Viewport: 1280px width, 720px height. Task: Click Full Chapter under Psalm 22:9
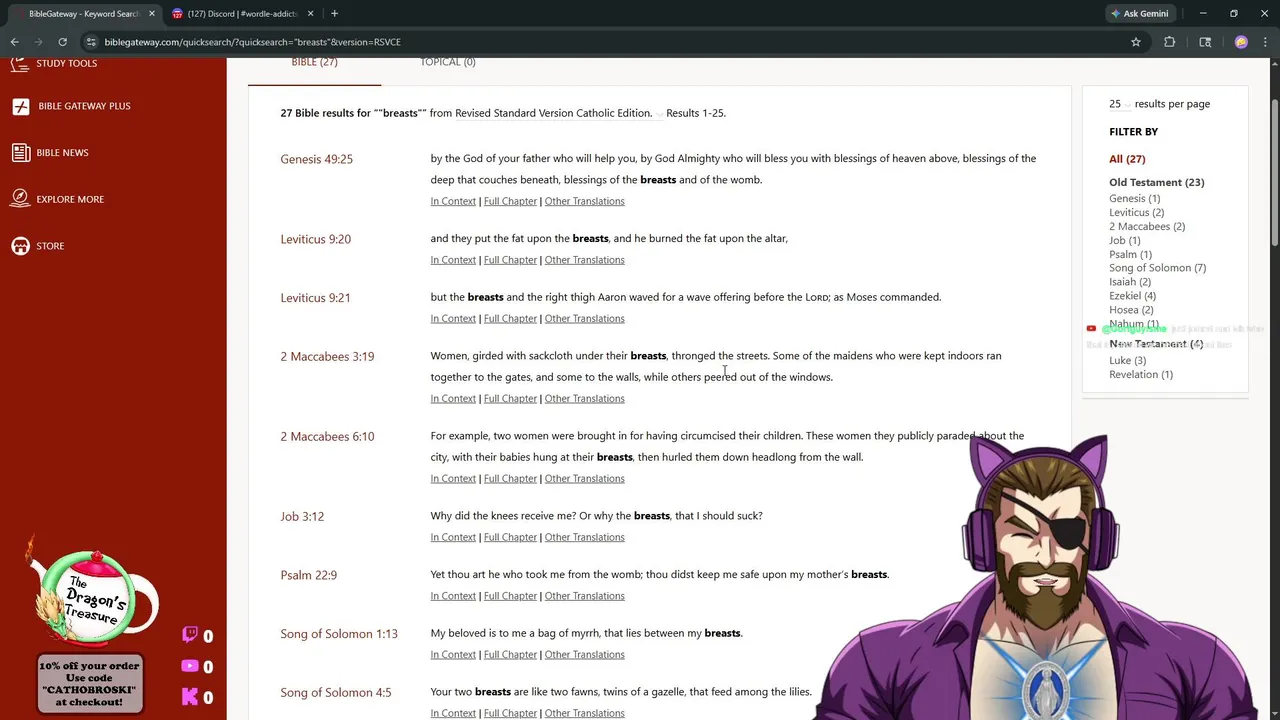tap(510, 596)
